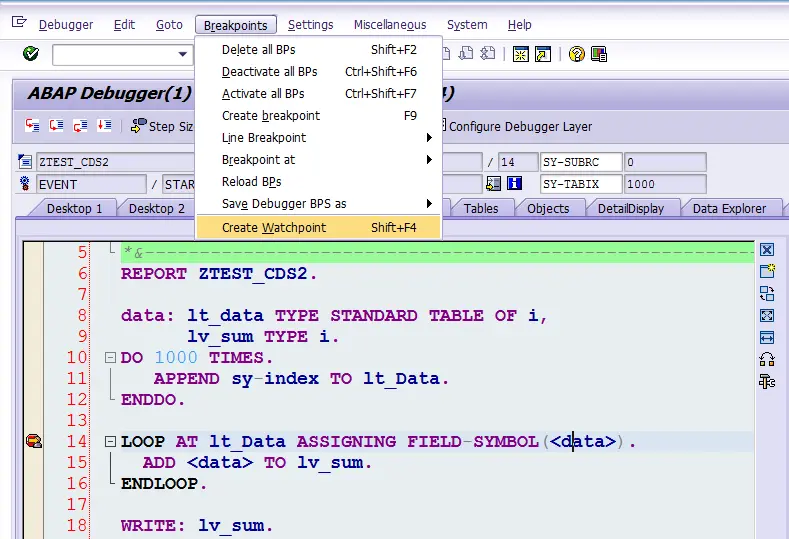The height and width of the screenshot is (539, 789).
Task: Click the SY-TABIX value field showing 1000
Action: 665,184
